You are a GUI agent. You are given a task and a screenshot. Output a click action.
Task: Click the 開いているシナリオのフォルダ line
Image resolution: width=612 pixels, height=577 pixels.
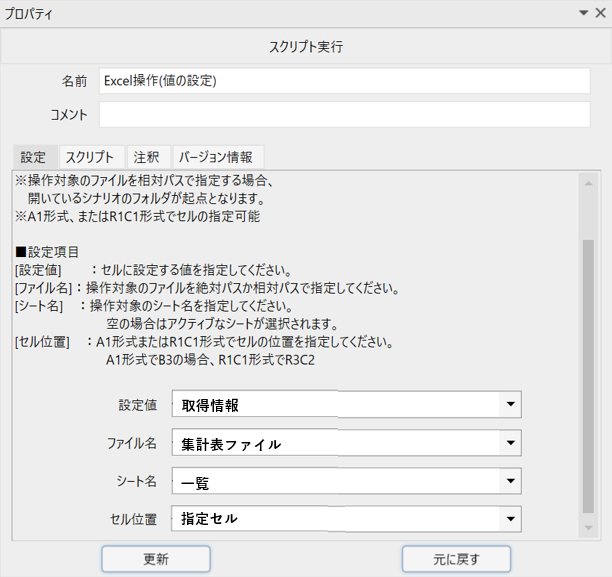147,198
